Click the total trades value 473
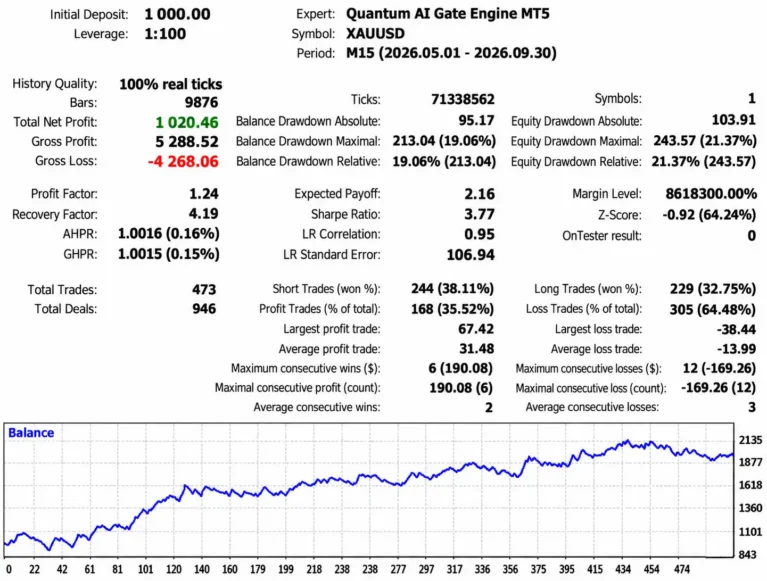Image resolution: width=767 pixels, height=581 pixels. 204,290
